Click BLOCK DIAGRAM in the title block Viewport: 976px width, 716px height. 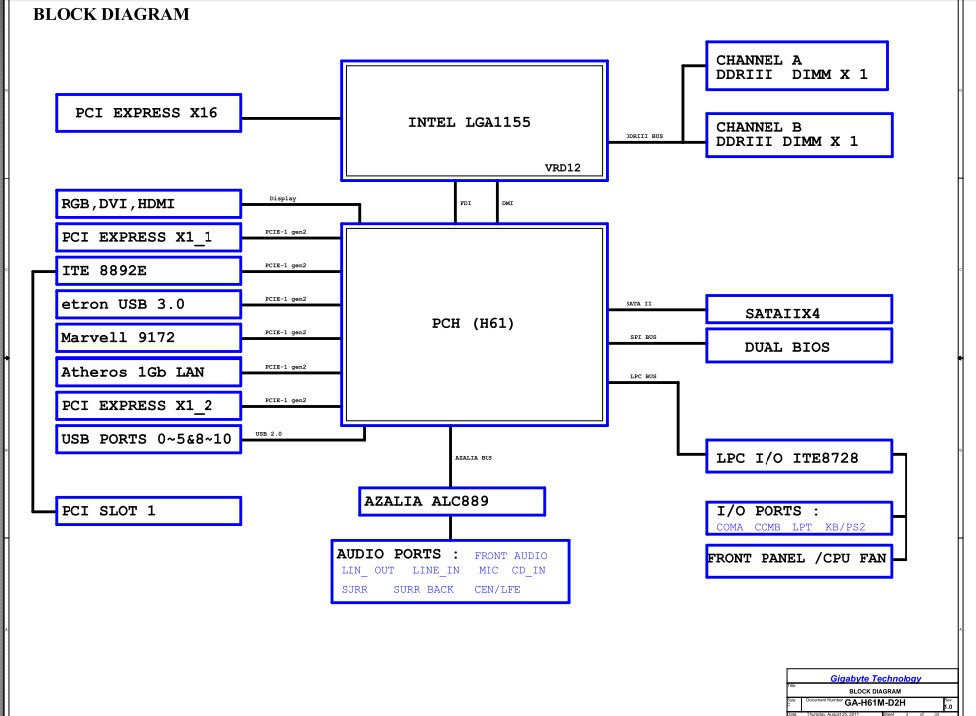point(875,691)
